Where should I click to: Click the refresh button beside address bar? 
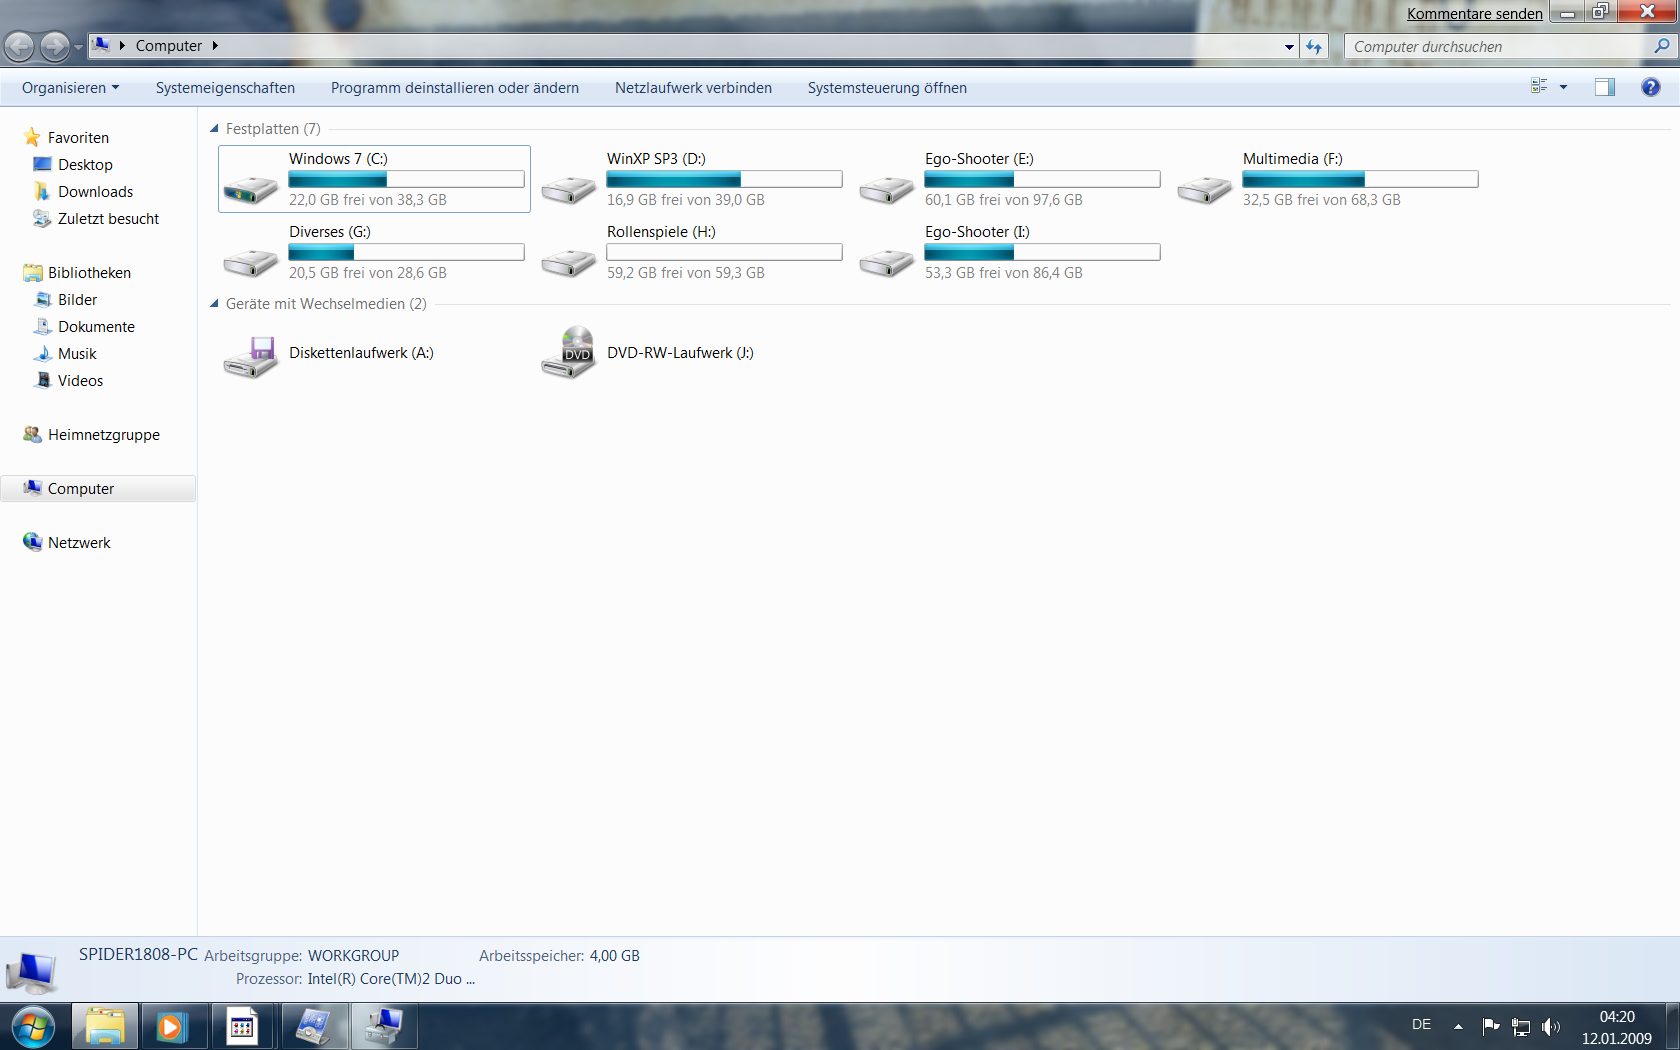point(1314,47)
